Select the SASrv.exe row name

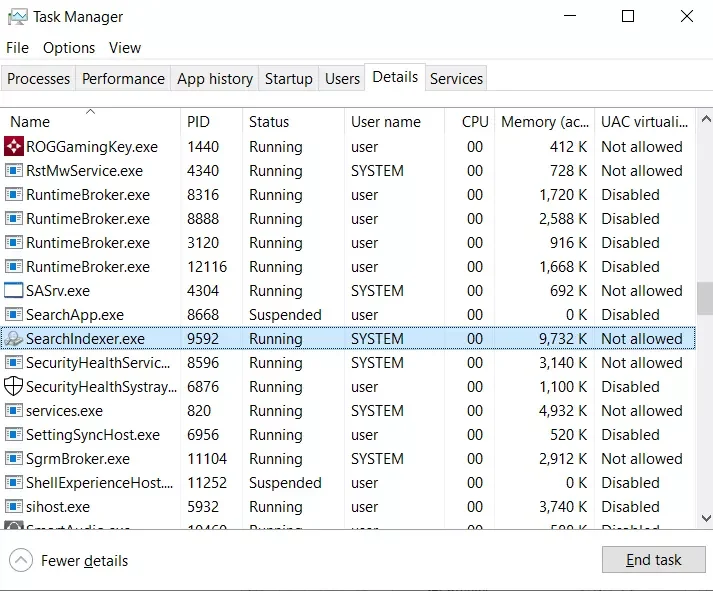pos(58,290)
